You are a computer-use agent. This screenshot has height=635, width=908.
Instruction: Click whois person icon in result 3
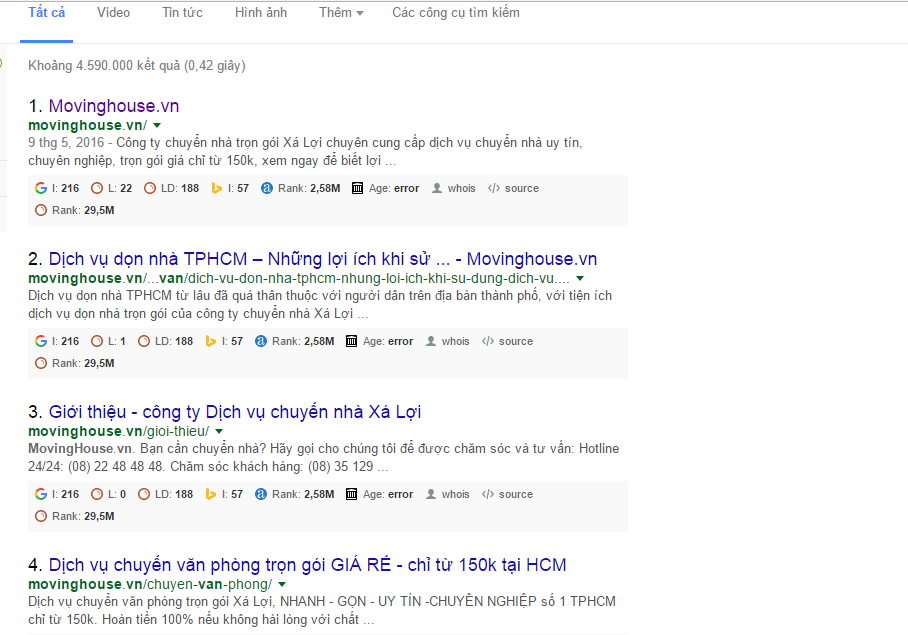(431, 494)
